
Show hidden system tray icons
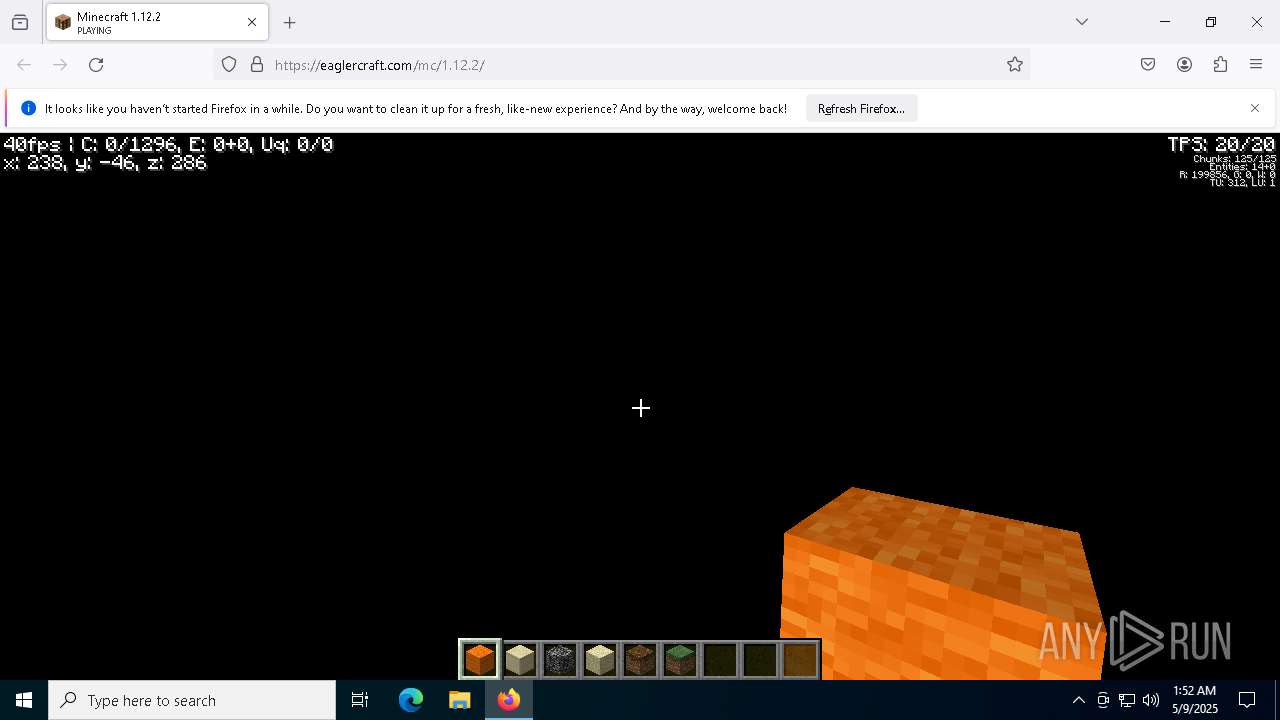point(1078,700)
